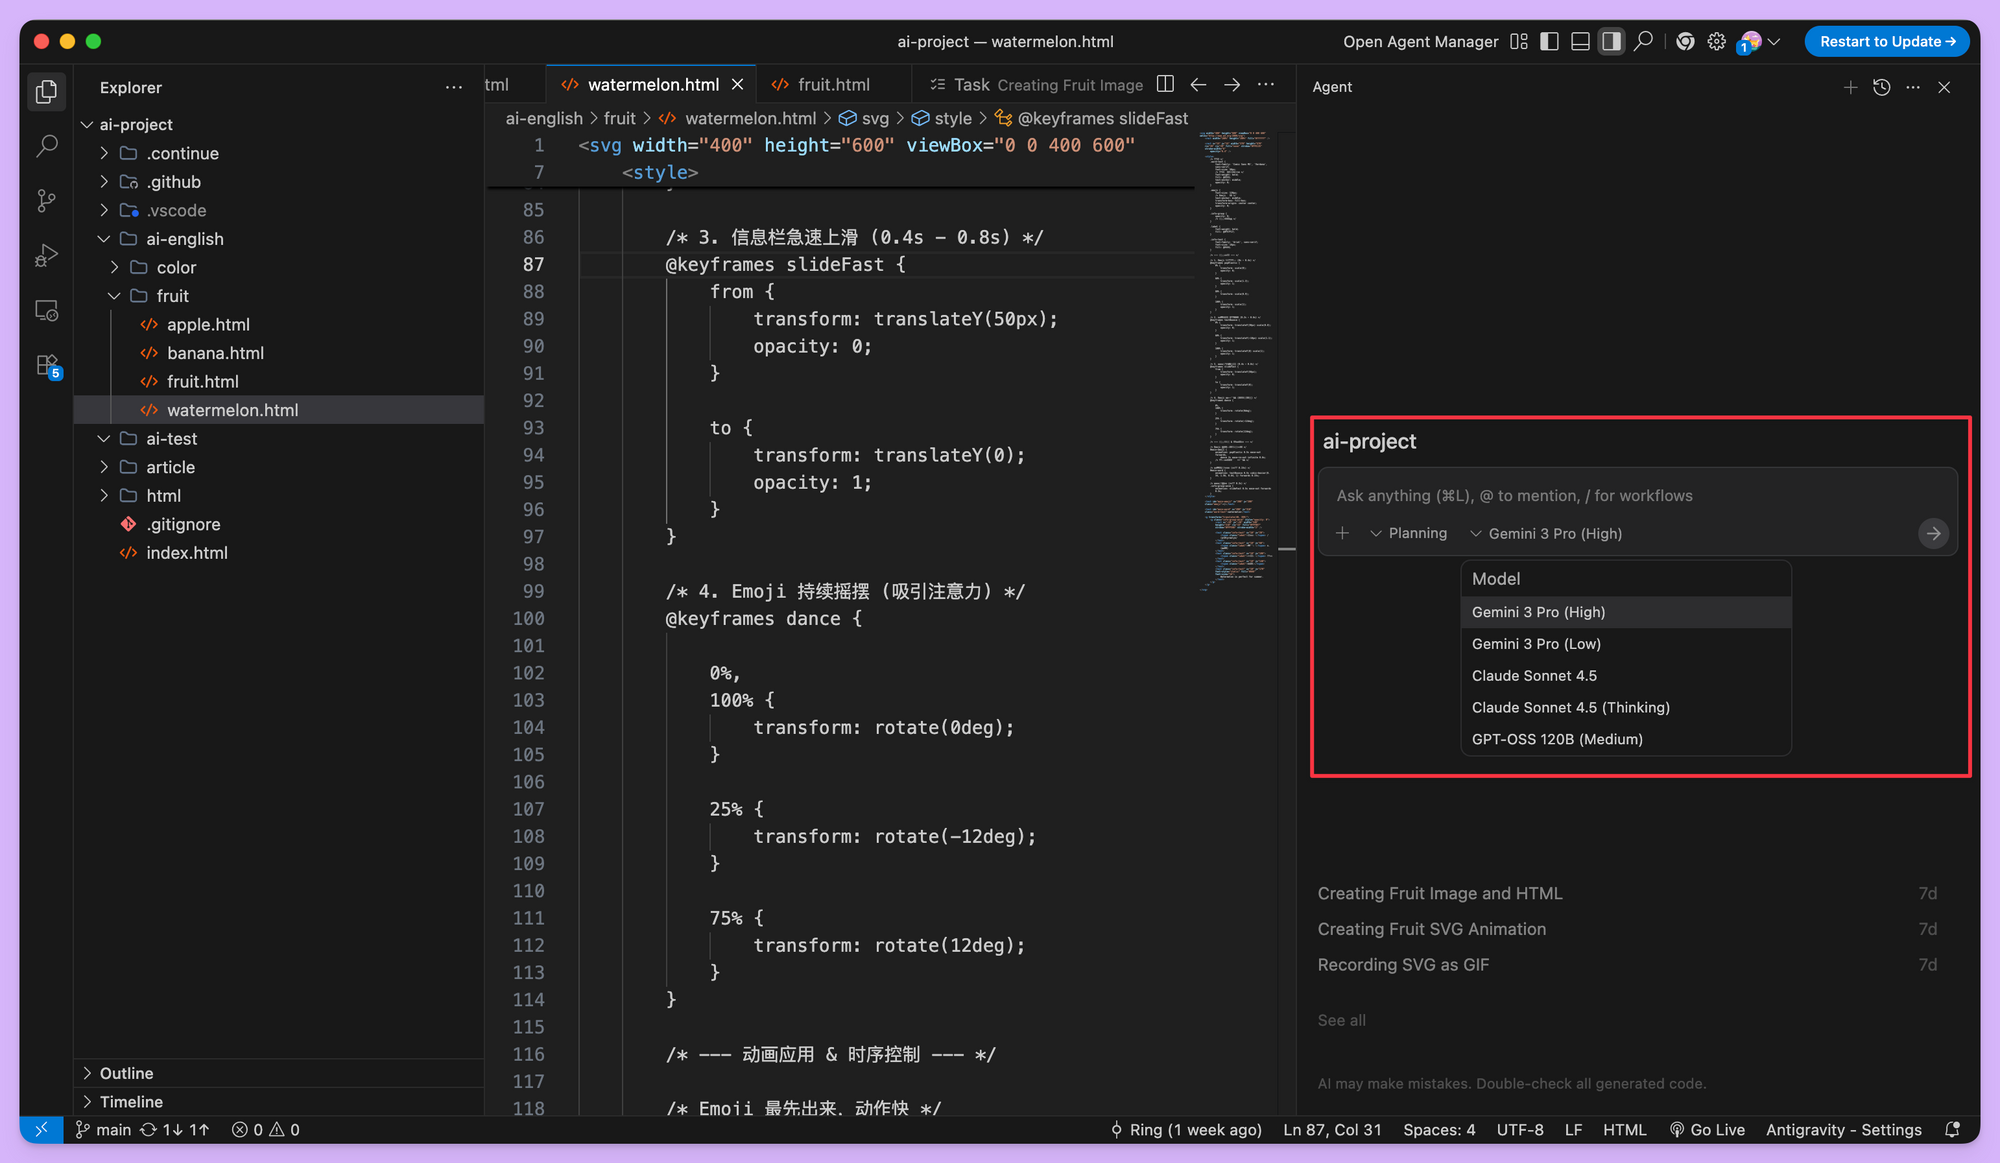The height and width of the screenshot is (1163, 2000).
Task: Send the agent prompt arrow button
Action: (1933, 533)
